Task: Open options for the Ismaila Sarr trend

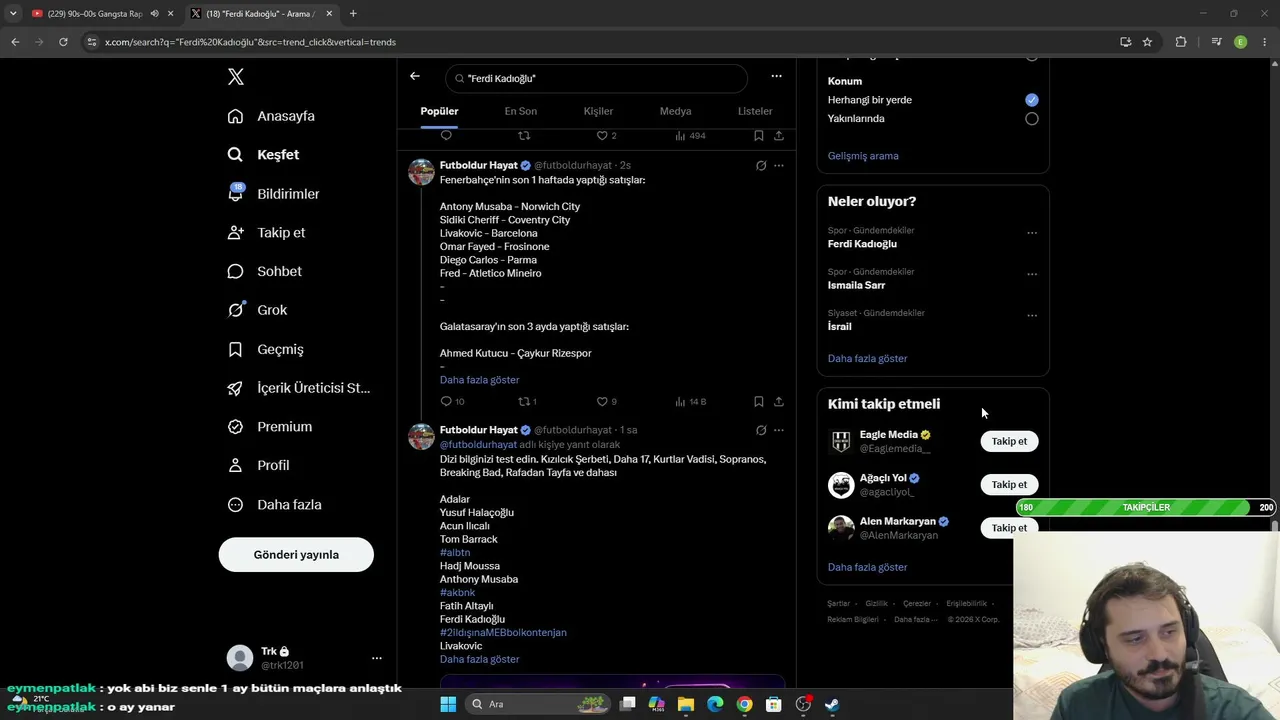Action: coord(1032,274)
